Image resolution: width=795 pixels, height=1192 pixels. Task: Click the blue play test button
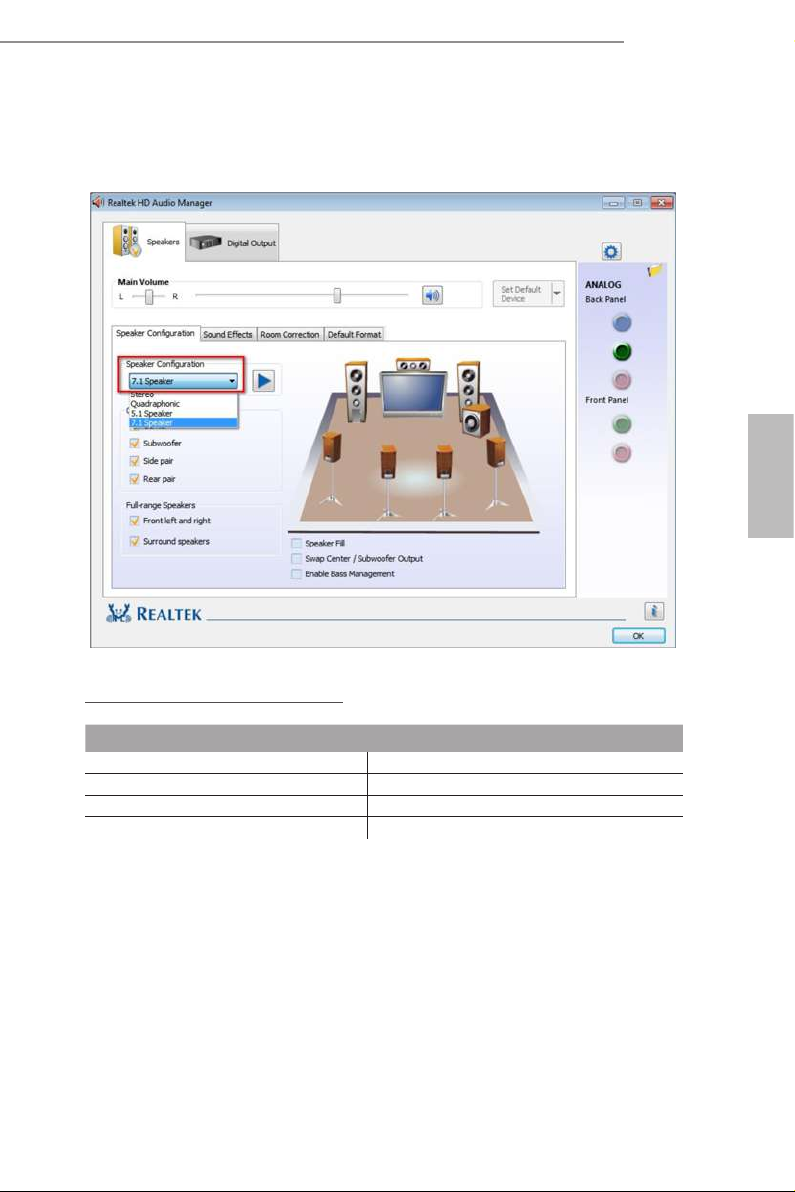point(264,381)
